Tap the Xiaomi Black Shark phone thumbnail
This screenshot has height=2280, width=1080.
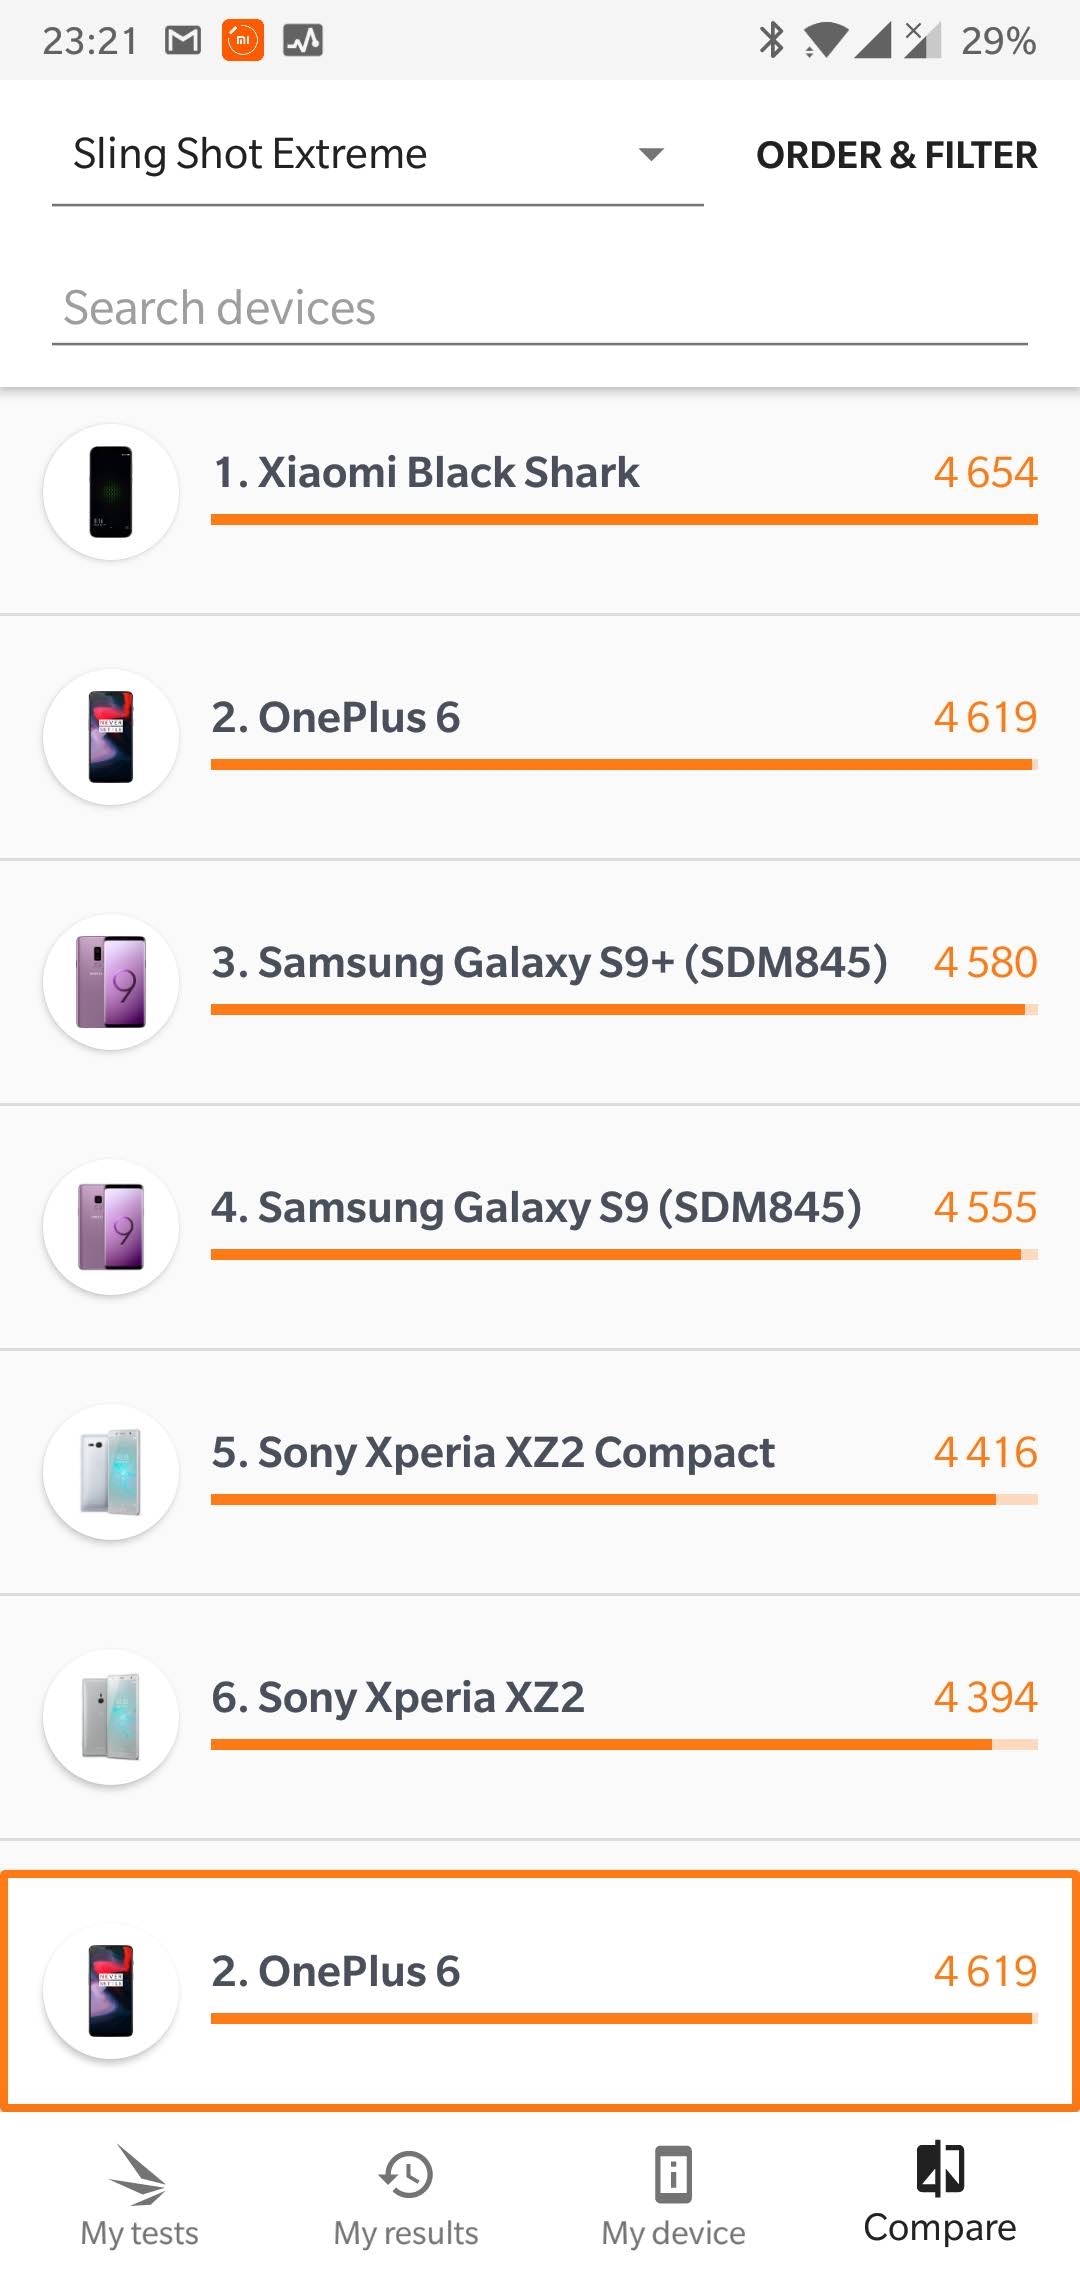click(x=111, y=492)
